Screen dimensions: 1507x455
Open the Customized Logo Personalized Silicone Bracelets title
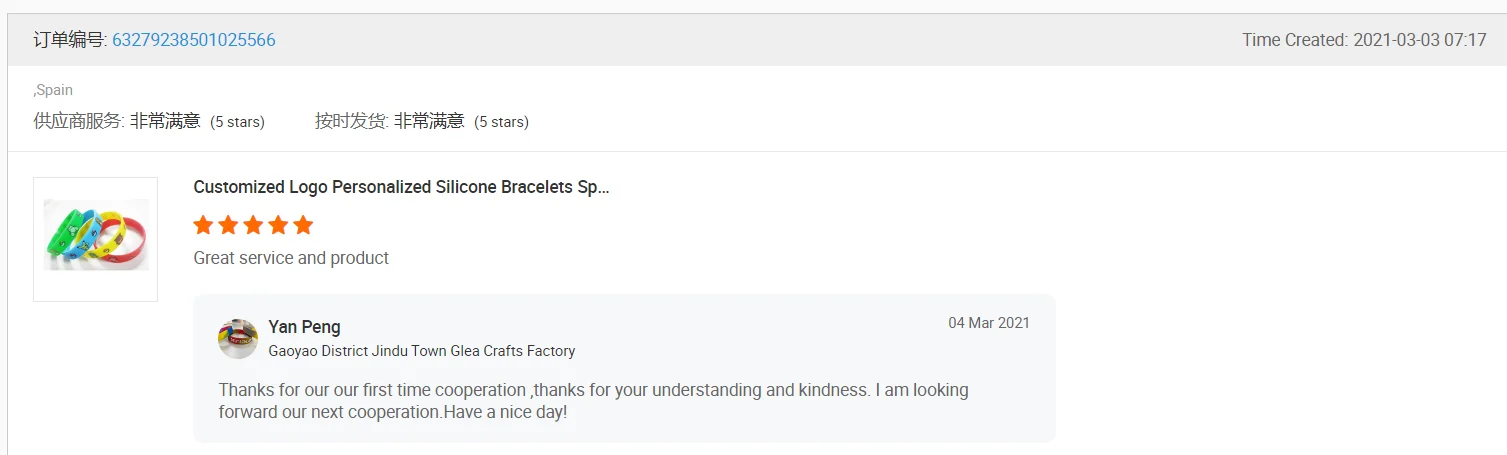[x=401, y=187]
